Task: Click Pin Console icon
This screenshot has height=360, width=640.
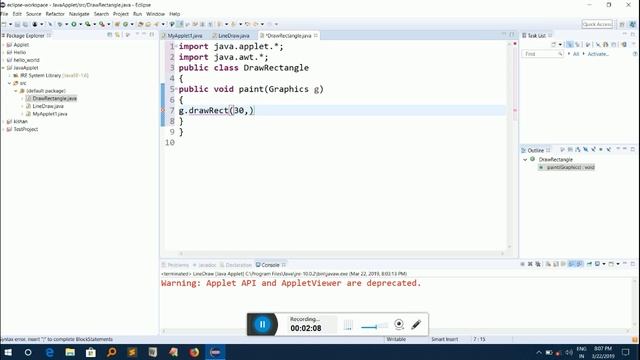Action: (x=589, y=264)
